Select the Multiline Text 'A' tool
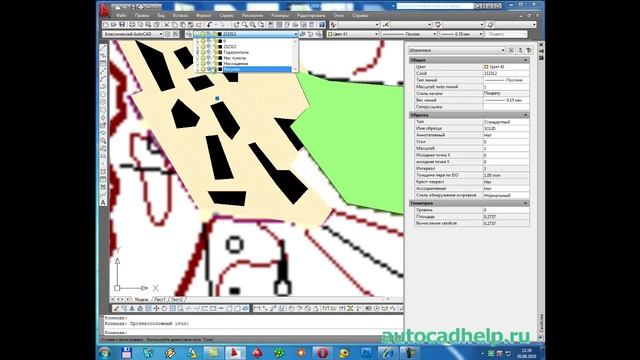 click(103, 202)
